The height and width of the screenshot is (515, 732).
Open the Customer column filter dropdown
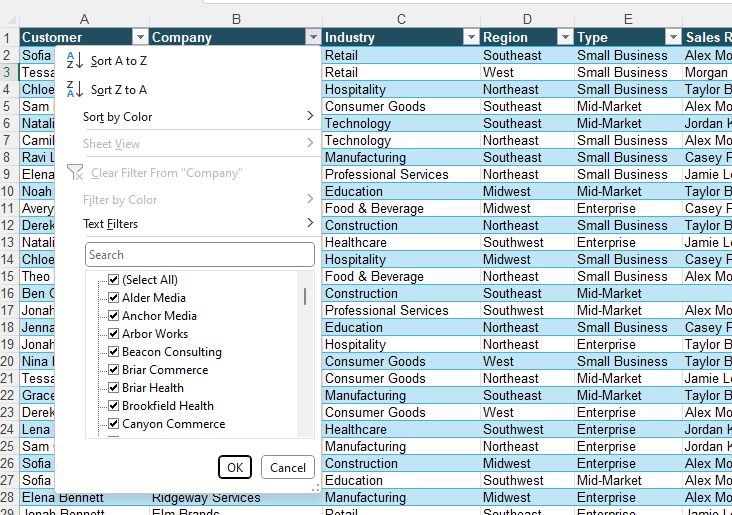pyautogui.click(x=140, y=37)
